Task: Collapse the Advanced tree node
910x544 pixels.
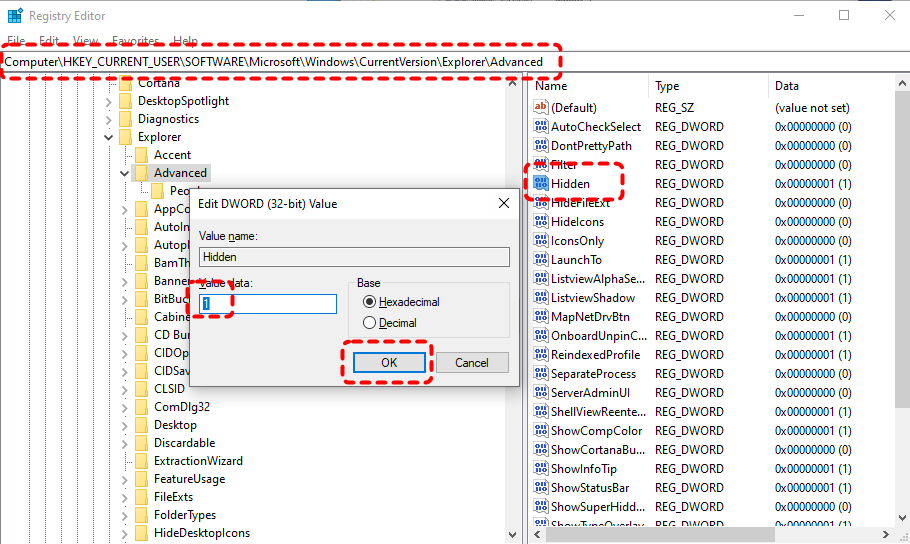Action: coord(125,173)
